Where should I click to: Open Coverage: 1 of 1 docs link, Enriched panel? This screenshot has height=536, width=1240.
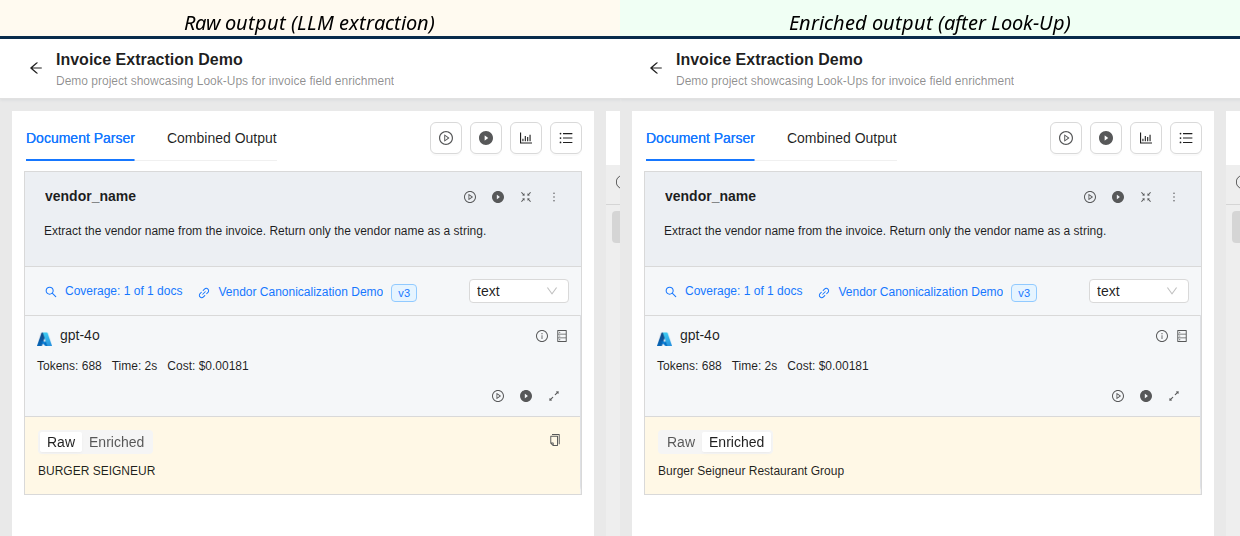(x=734, y=291)
